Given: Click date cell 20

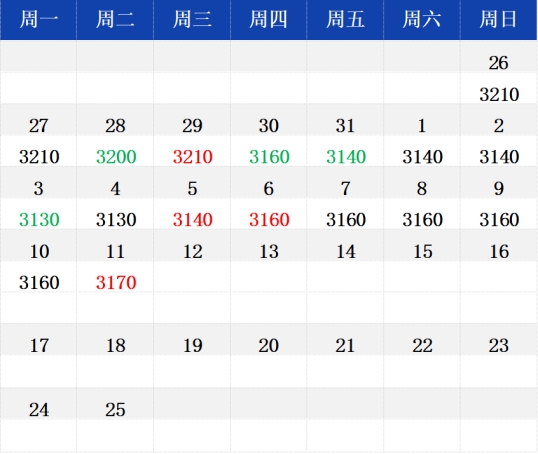Looking at the screenshot, I should pyautogui.click(x=269, y=346).
